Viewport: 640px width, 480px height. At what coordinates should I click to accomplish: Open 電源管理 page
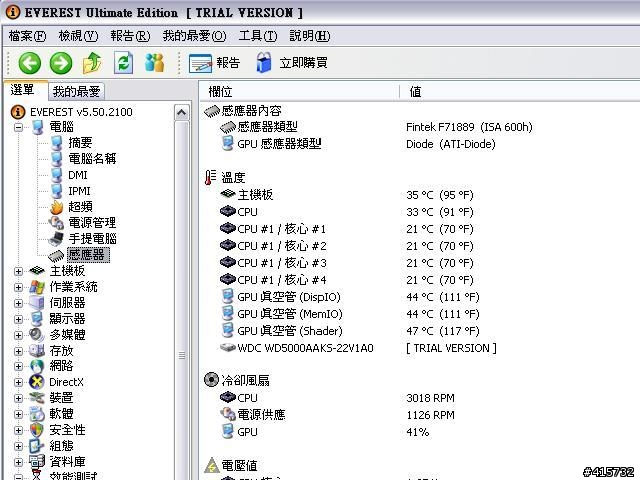tap(92, 222)
